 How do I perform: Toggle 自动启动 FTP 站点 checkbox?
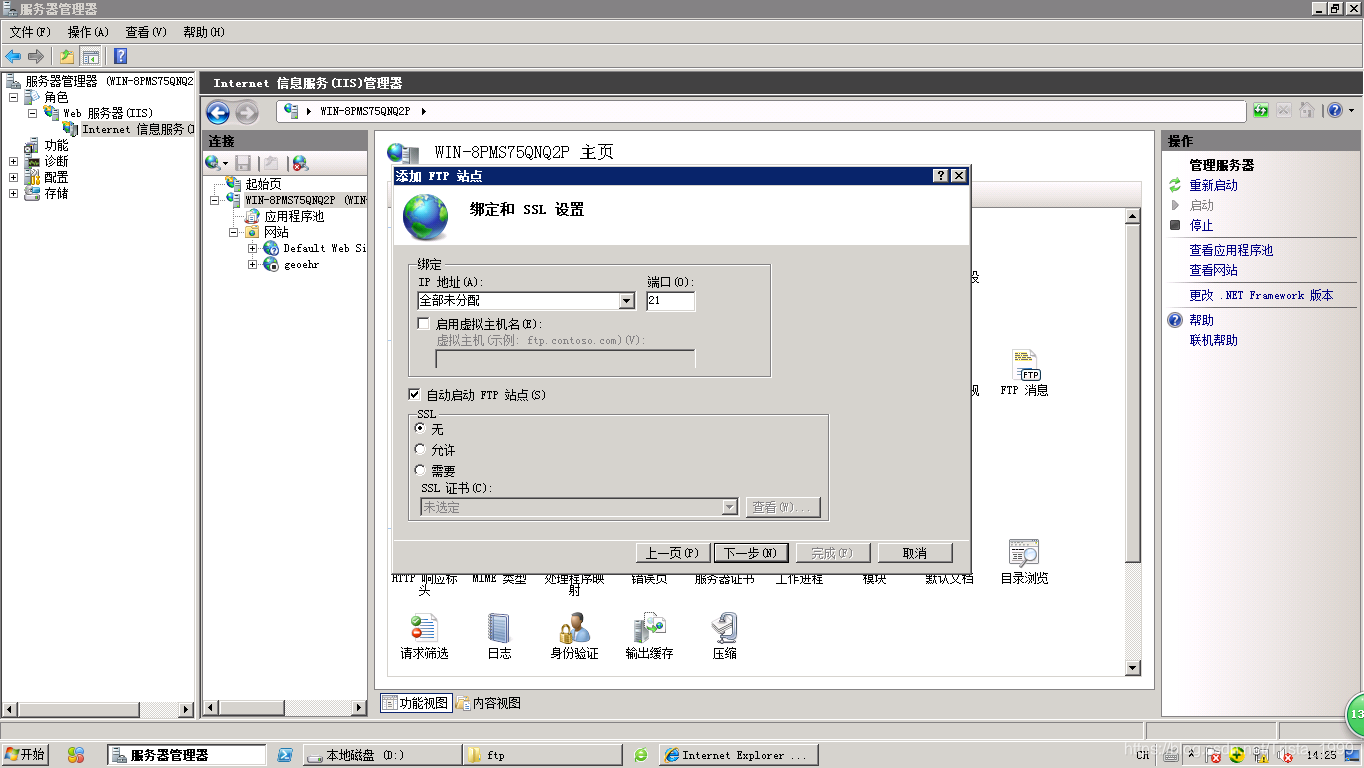[415, 395]
